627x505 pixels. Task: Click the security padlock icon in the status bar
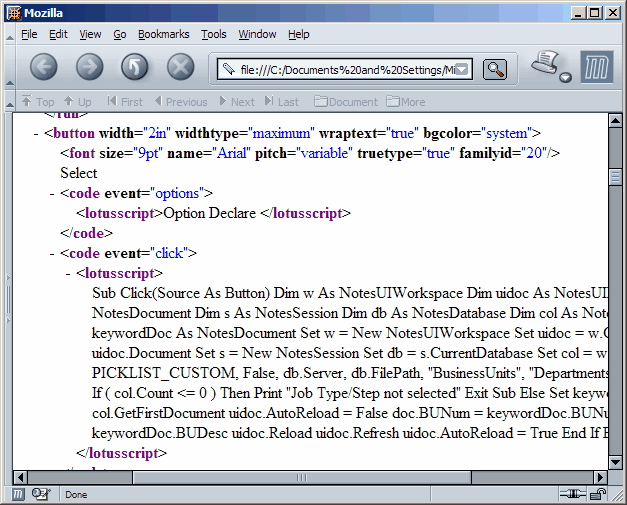tap(597, 495)
